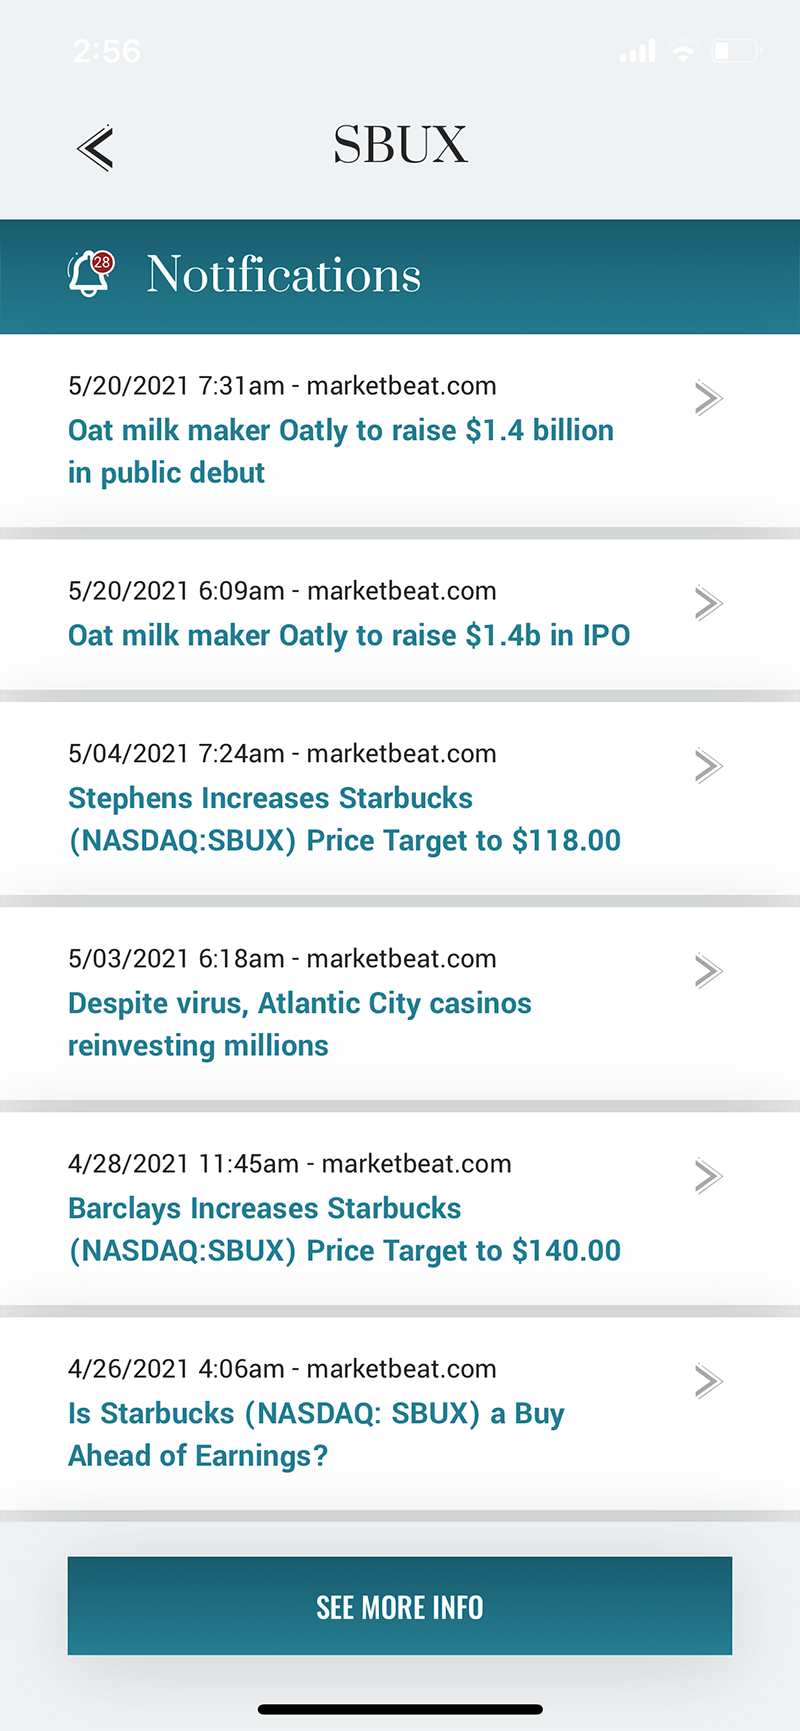Open arrow for Buy Ahead of Earnings story

tap(708, 1381)
